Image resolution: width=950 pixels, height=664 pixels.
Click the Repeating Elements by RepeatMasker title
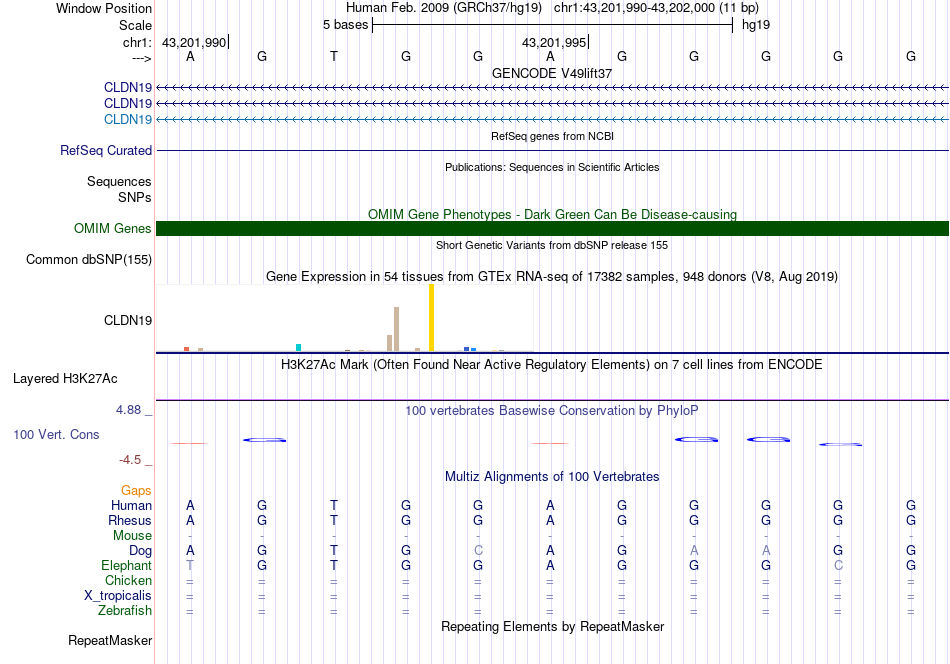pos(552,626)
